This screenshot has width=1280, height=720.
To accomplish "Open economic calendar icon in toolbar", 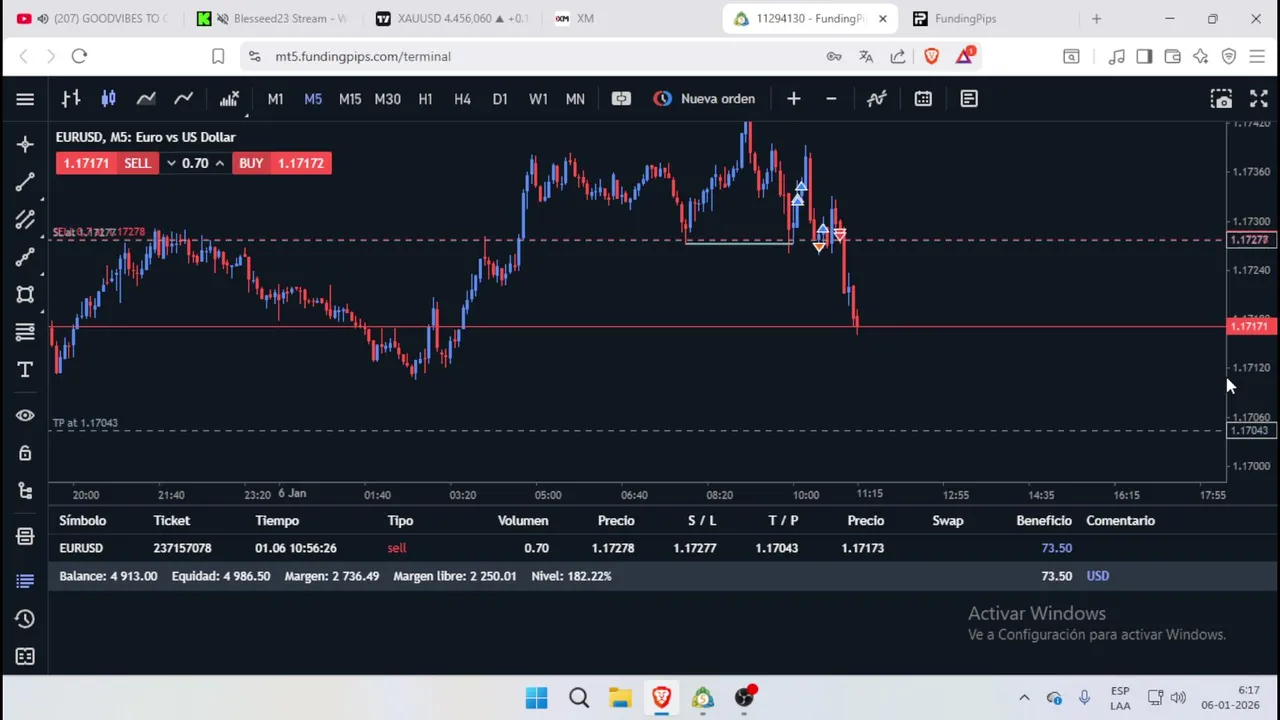I will pyautogui.click(x=923, y=99).
